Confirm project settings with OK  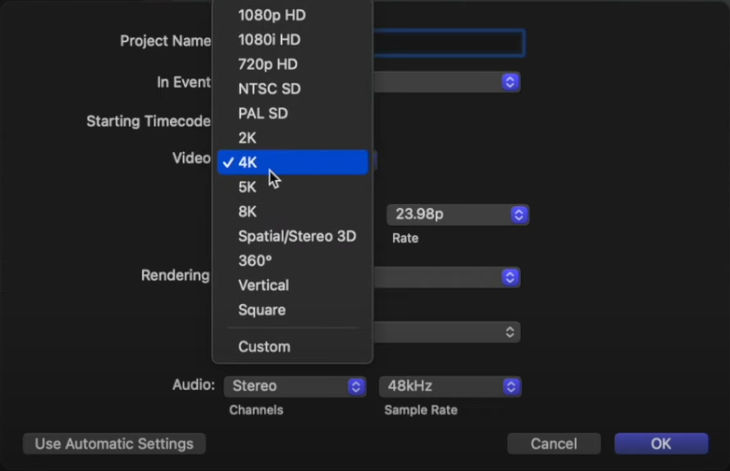tap(660, 443)
